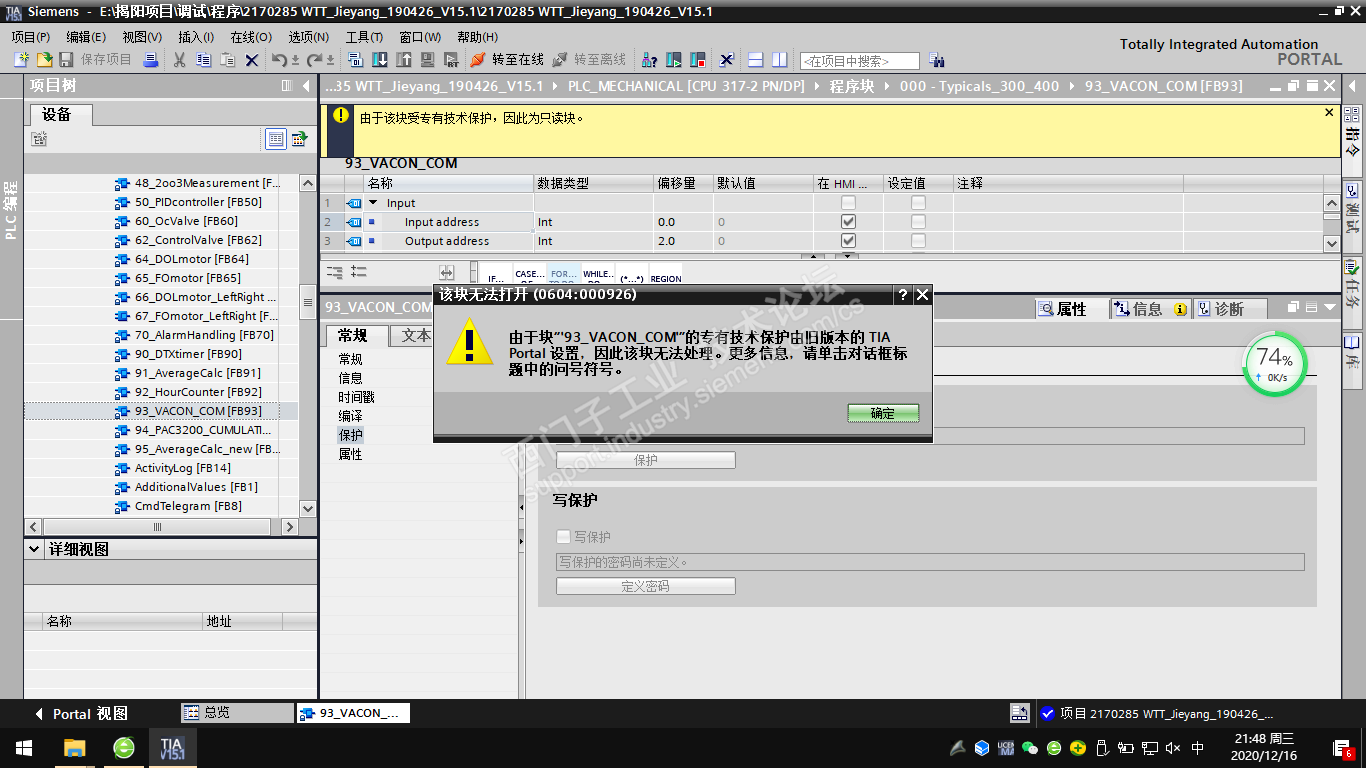Click the Download to device icon
Viewport: 1366px width, 768px height.
tap(380, 60)
